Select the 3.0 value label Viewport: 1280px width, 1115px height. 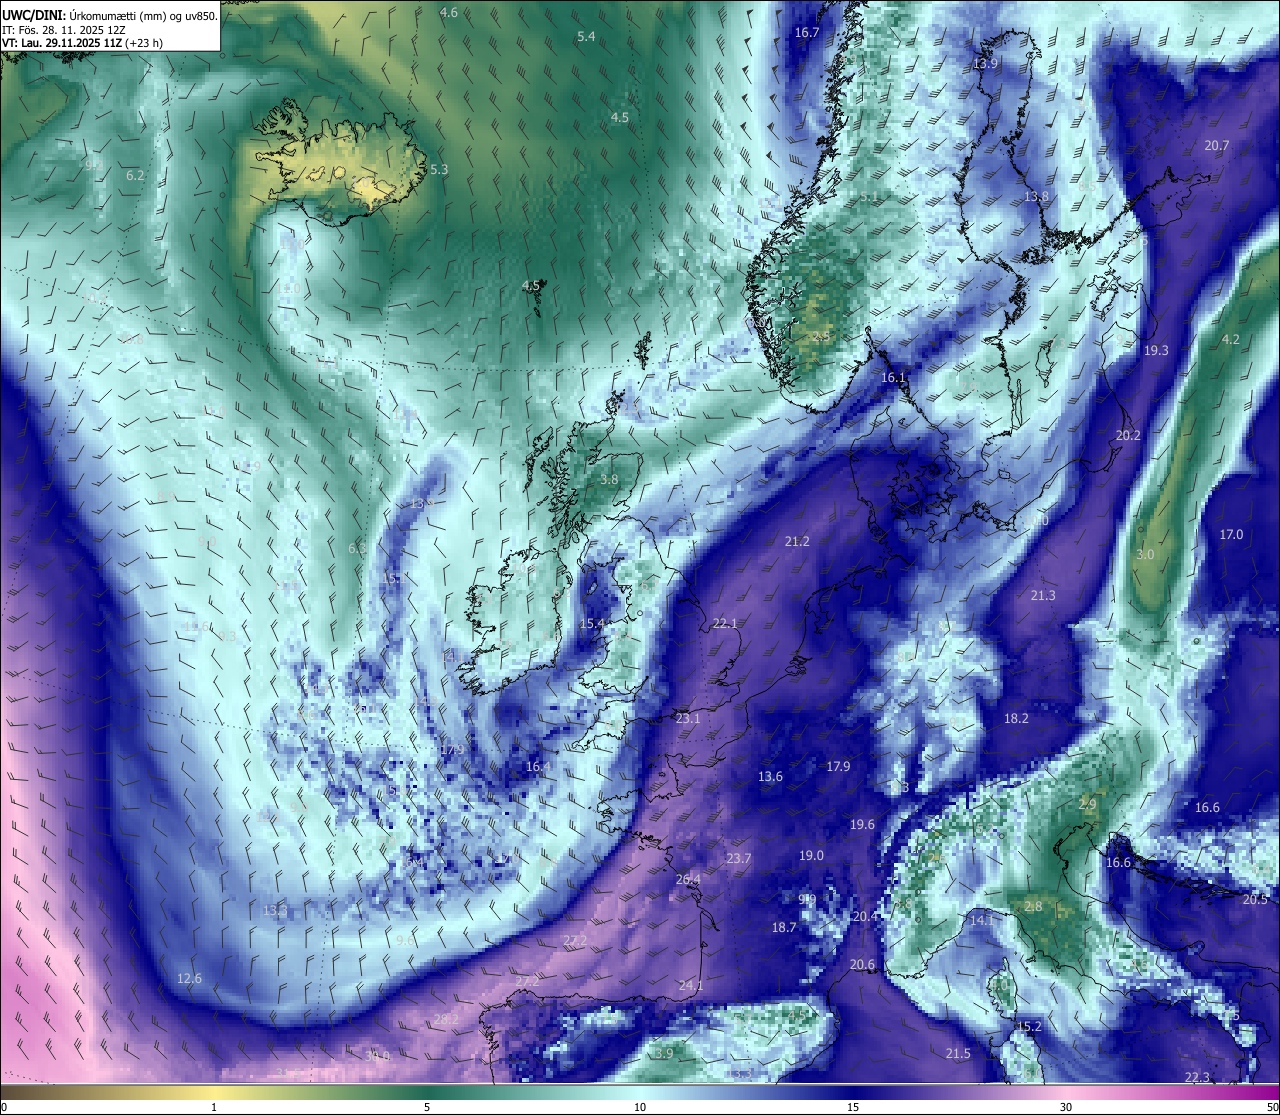(x=1145, y=554)
